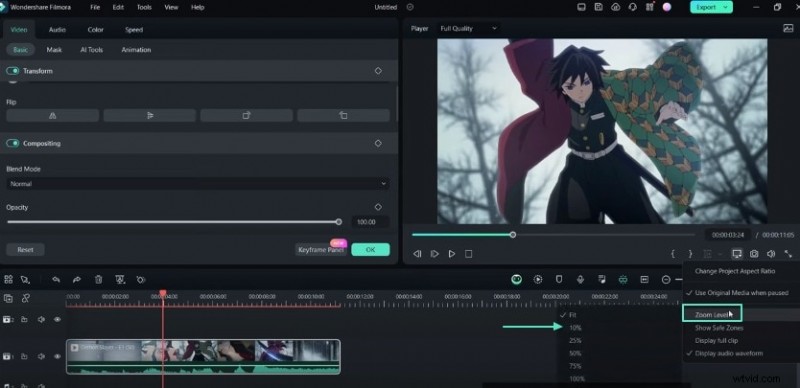
Task: Open the Blend Mode Normal dropdown
Action: 198,184
